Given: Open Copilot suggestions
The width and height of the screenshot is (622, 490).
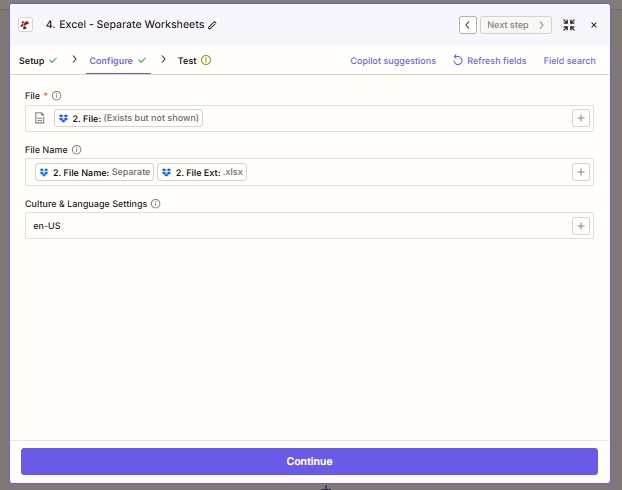Looking at the screenshot, I should (x=393, y=61).
